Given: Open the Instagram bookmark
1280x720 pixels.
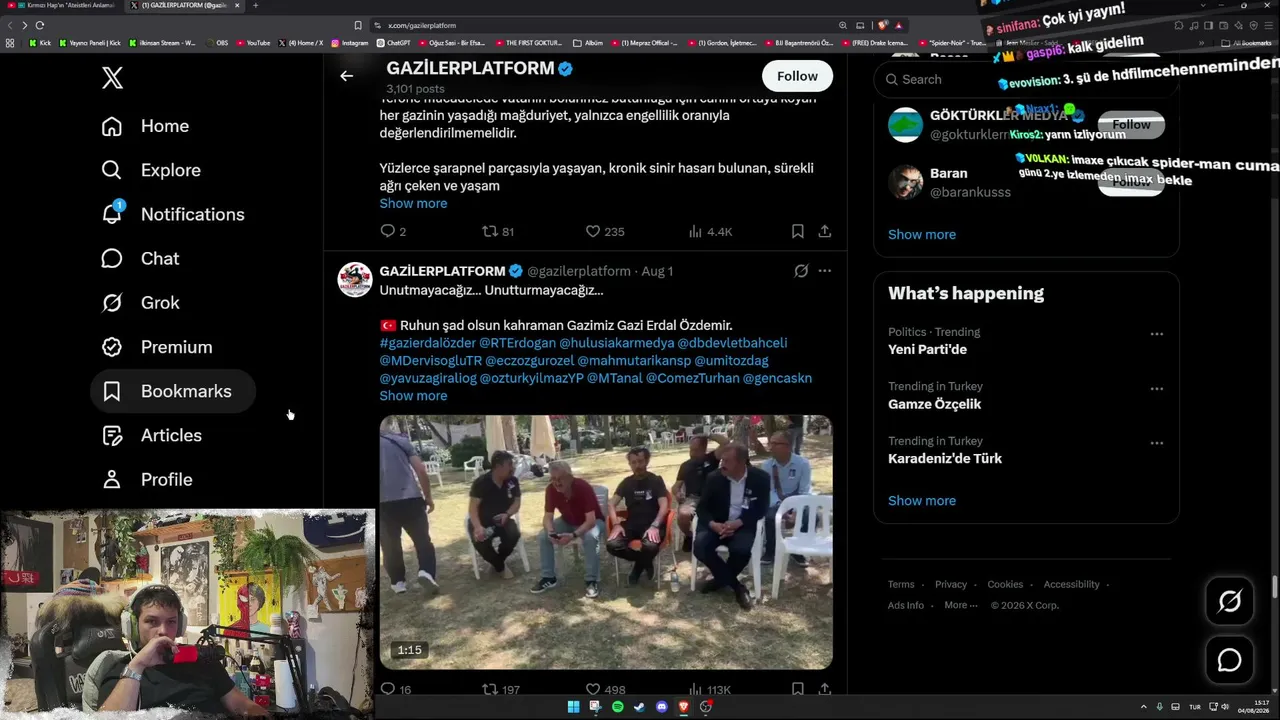Looking at the screenshot, I should click(x=350, y=43).
